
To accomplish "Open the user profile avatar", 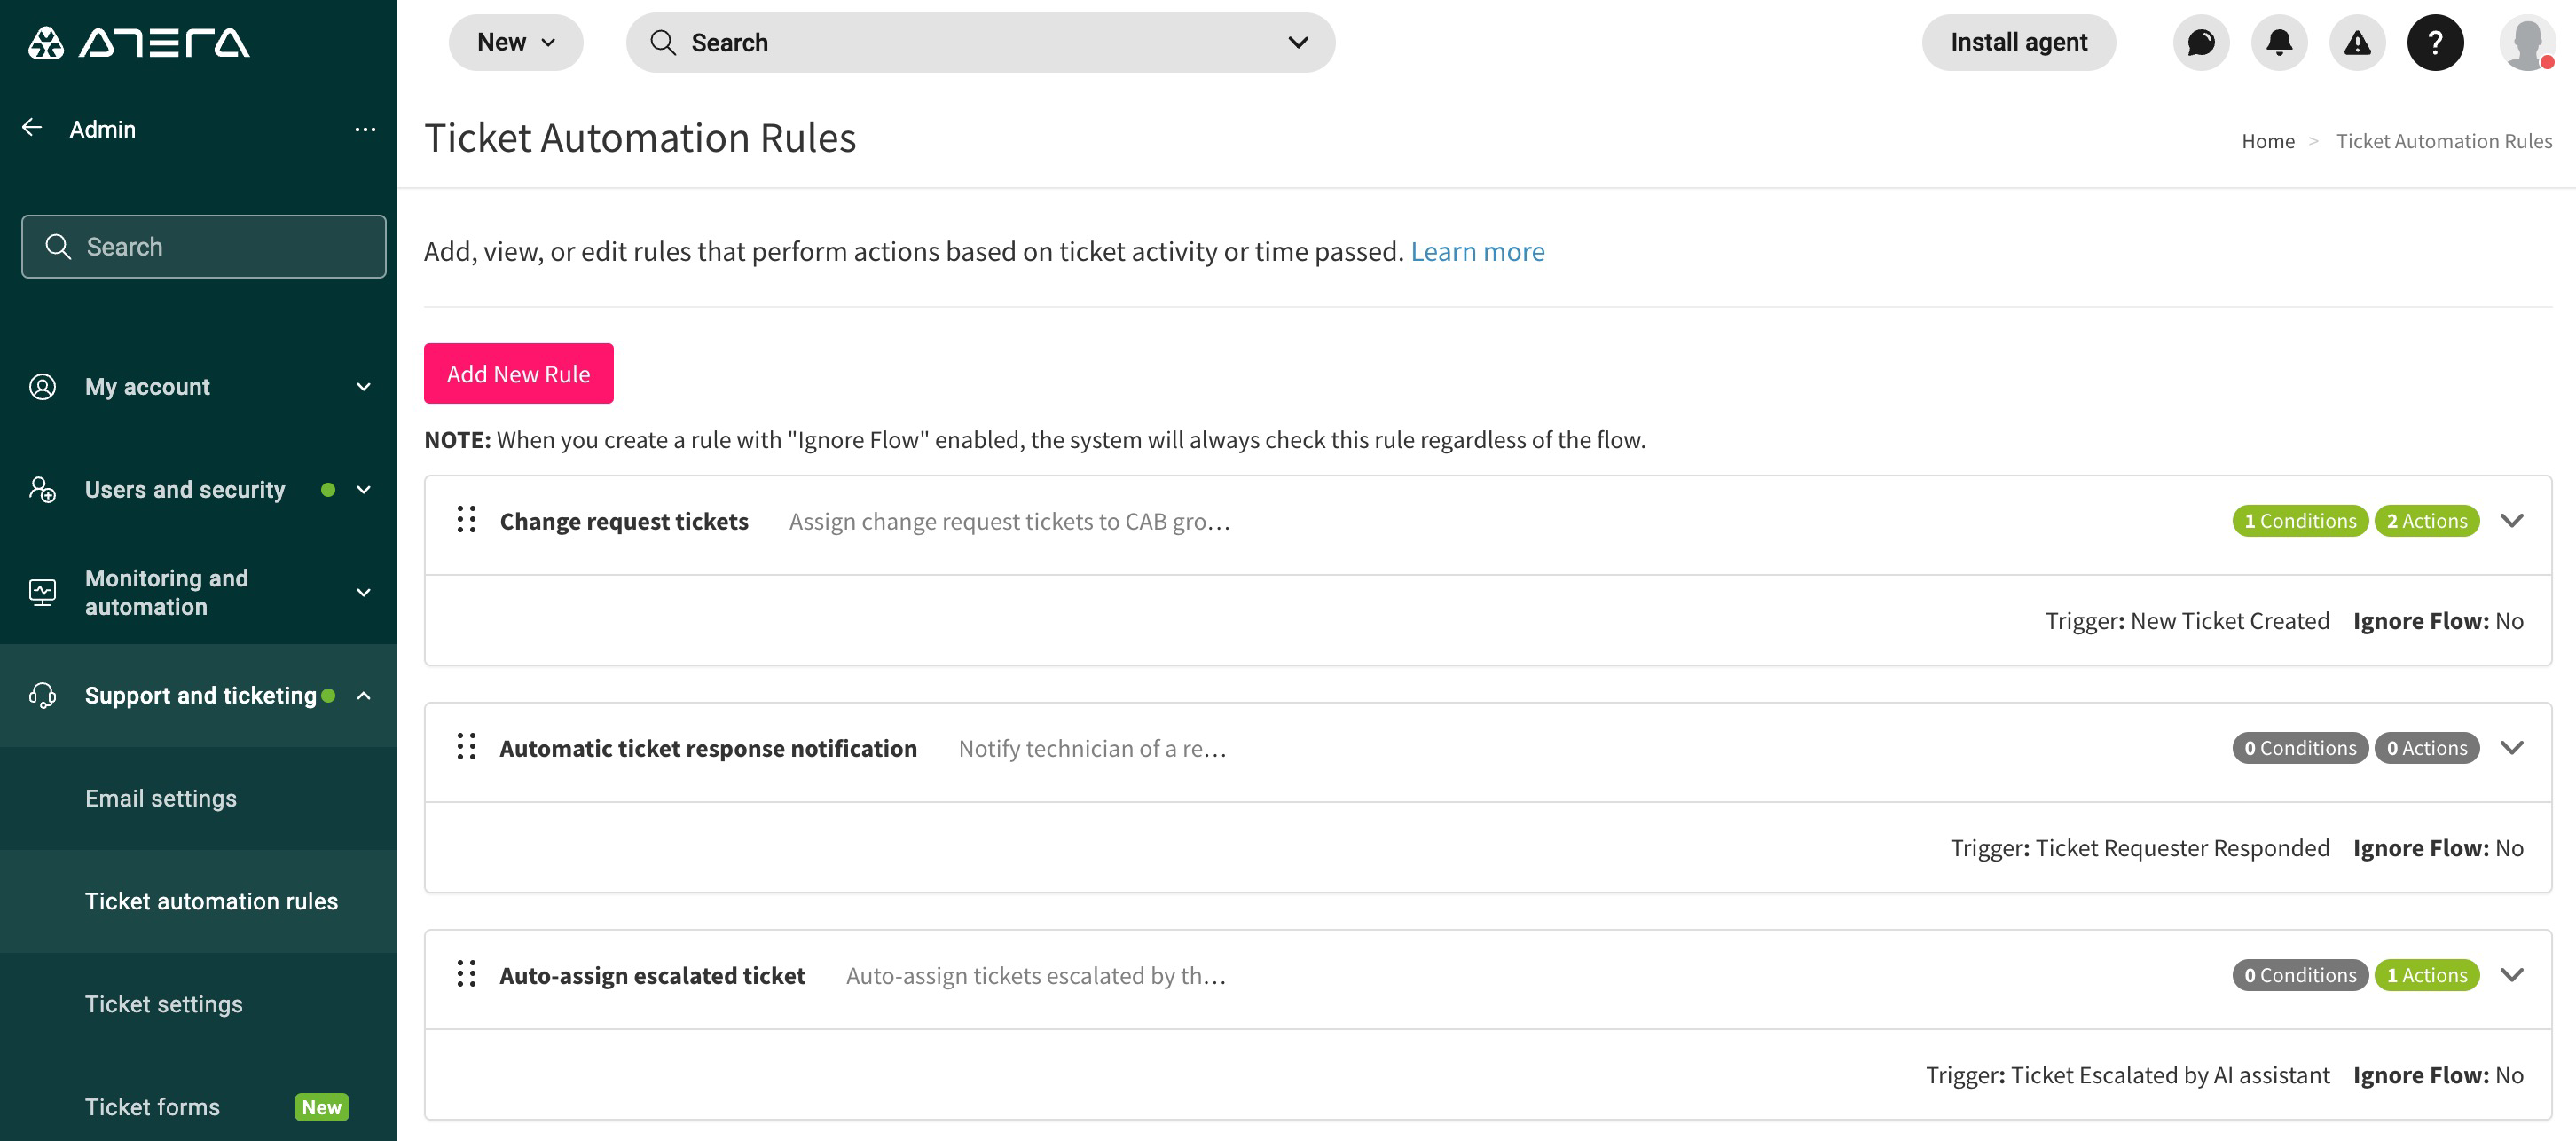I will click(x=2526, y=43).
